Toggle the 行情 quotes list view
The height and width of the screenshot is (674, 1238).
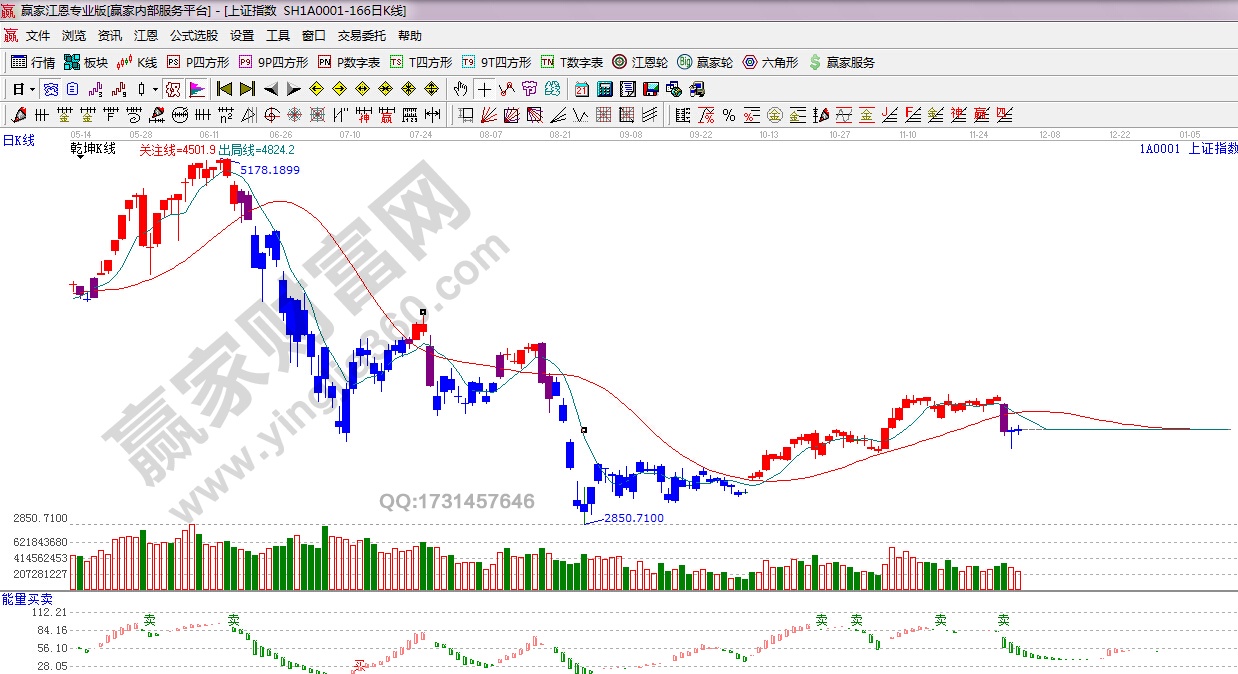click(x=33, y=62)
